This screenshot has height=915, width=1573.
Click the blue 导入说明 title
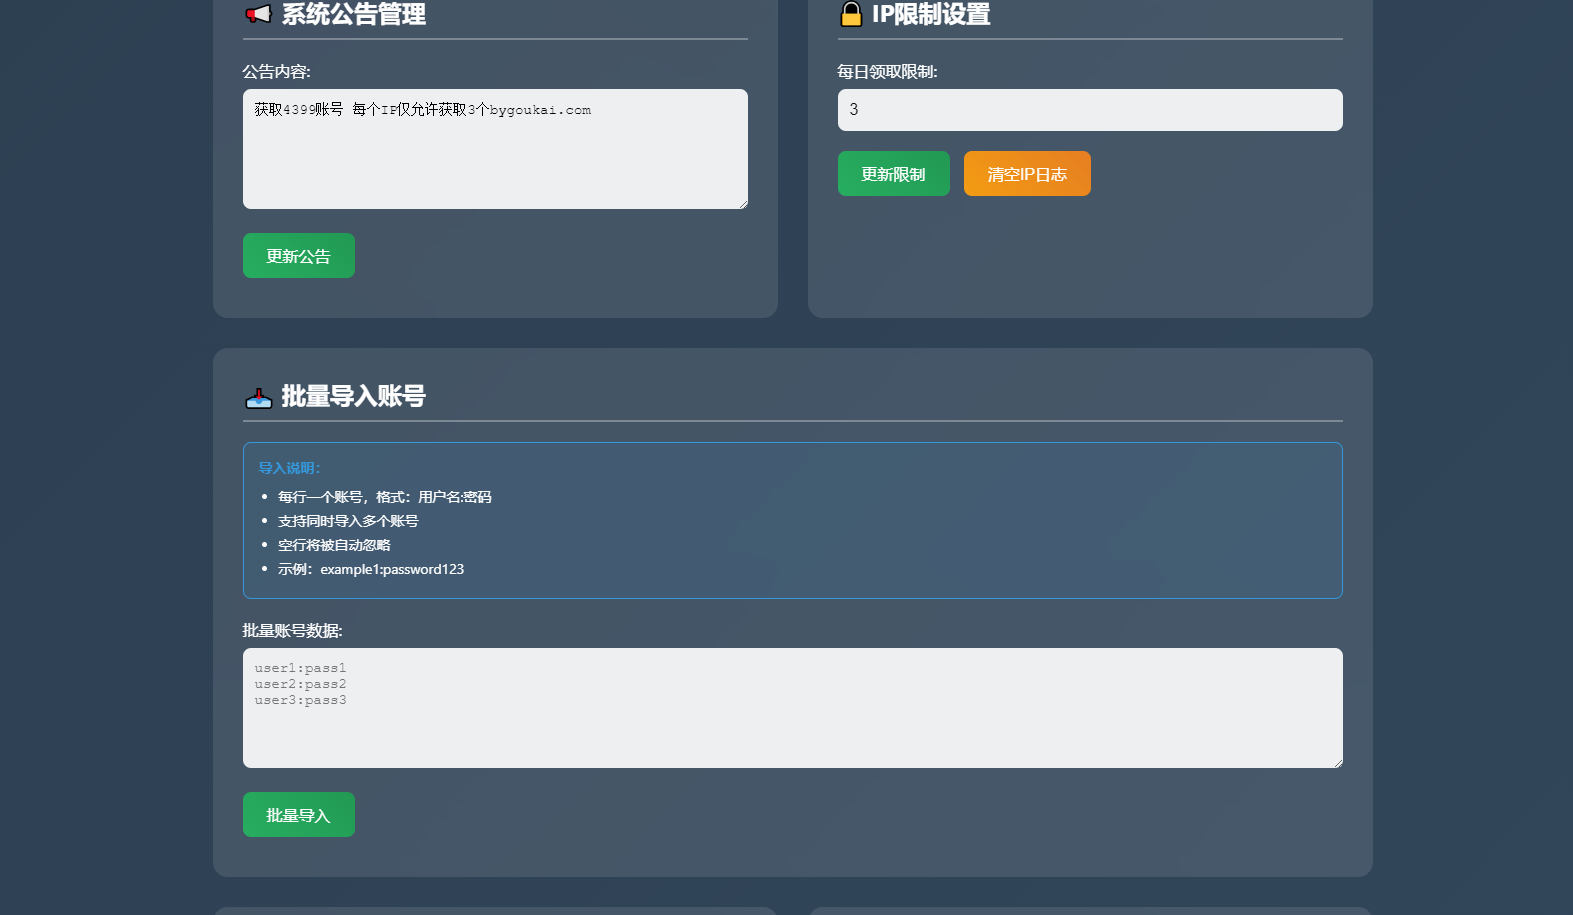point(289,468)
